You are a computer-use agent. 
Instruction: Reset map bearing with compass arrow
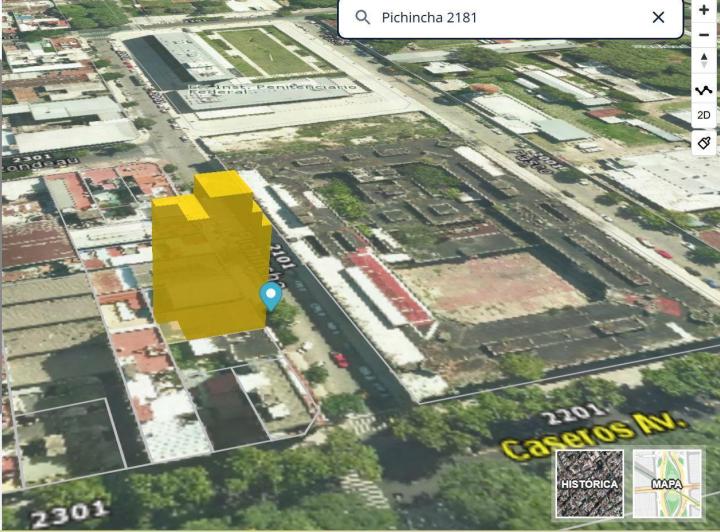point(704,61)
